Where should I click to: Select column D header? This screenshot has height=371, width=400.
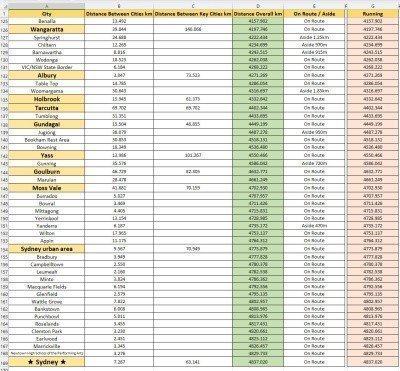coord(258,6)
